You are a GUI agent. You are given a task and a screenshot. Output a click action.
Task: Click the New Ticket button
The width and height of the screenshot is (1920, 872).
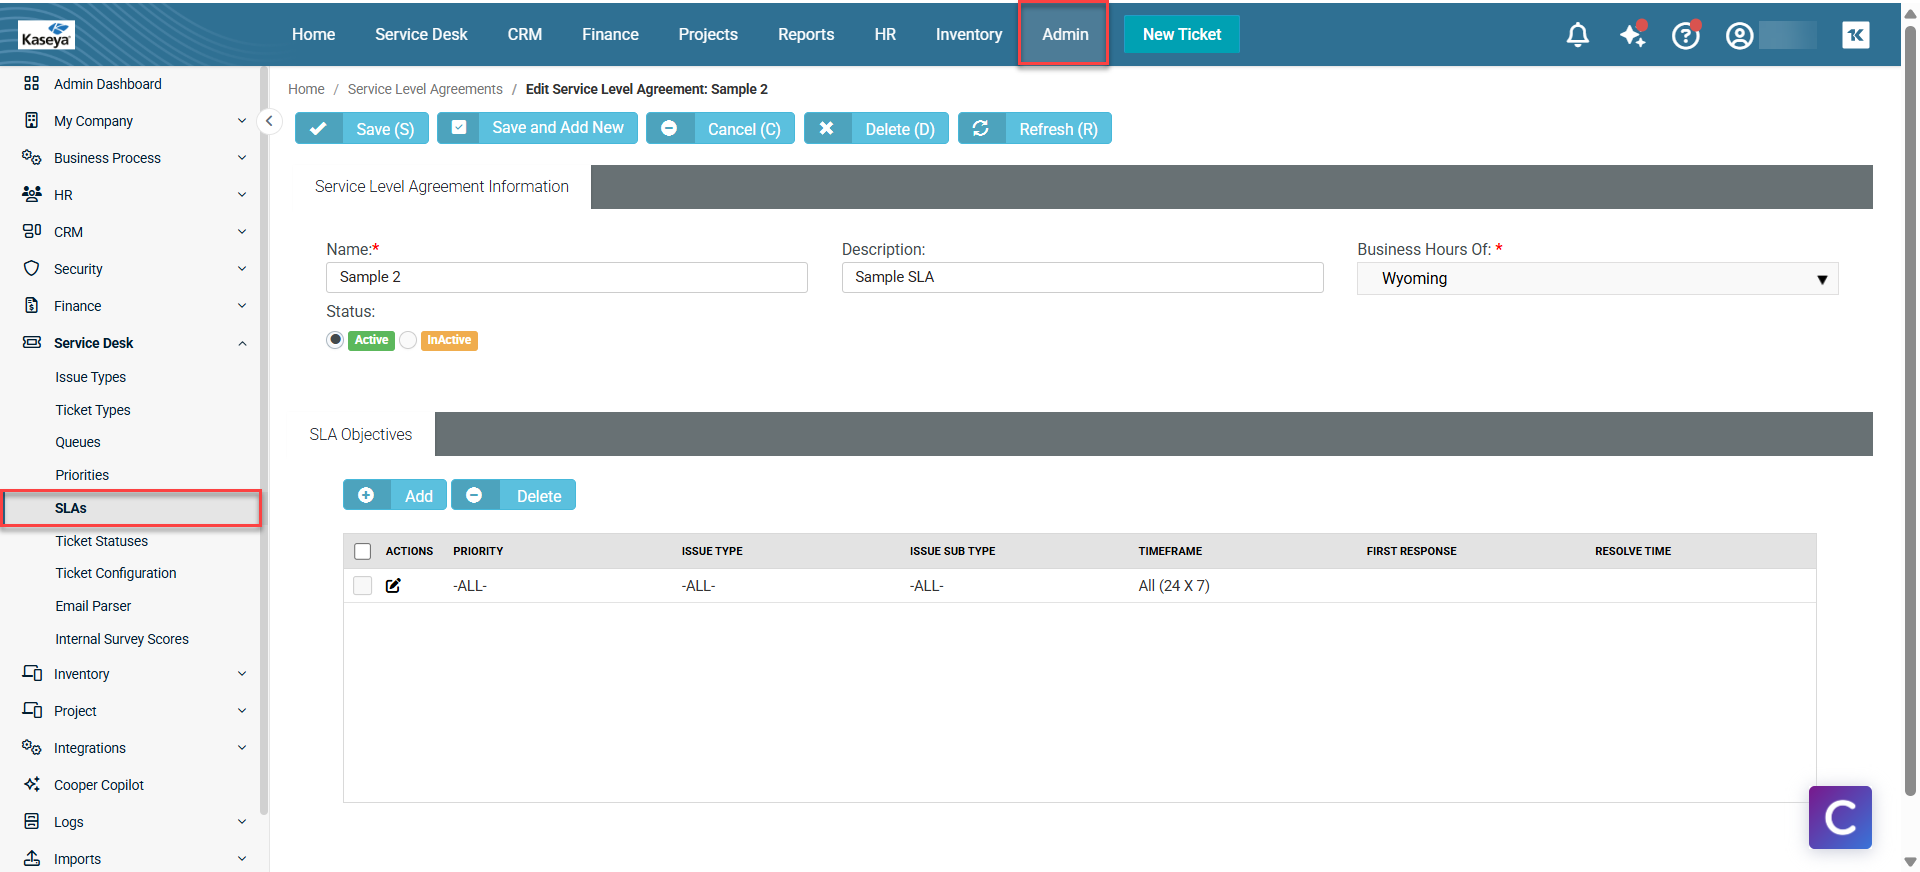1182,34
